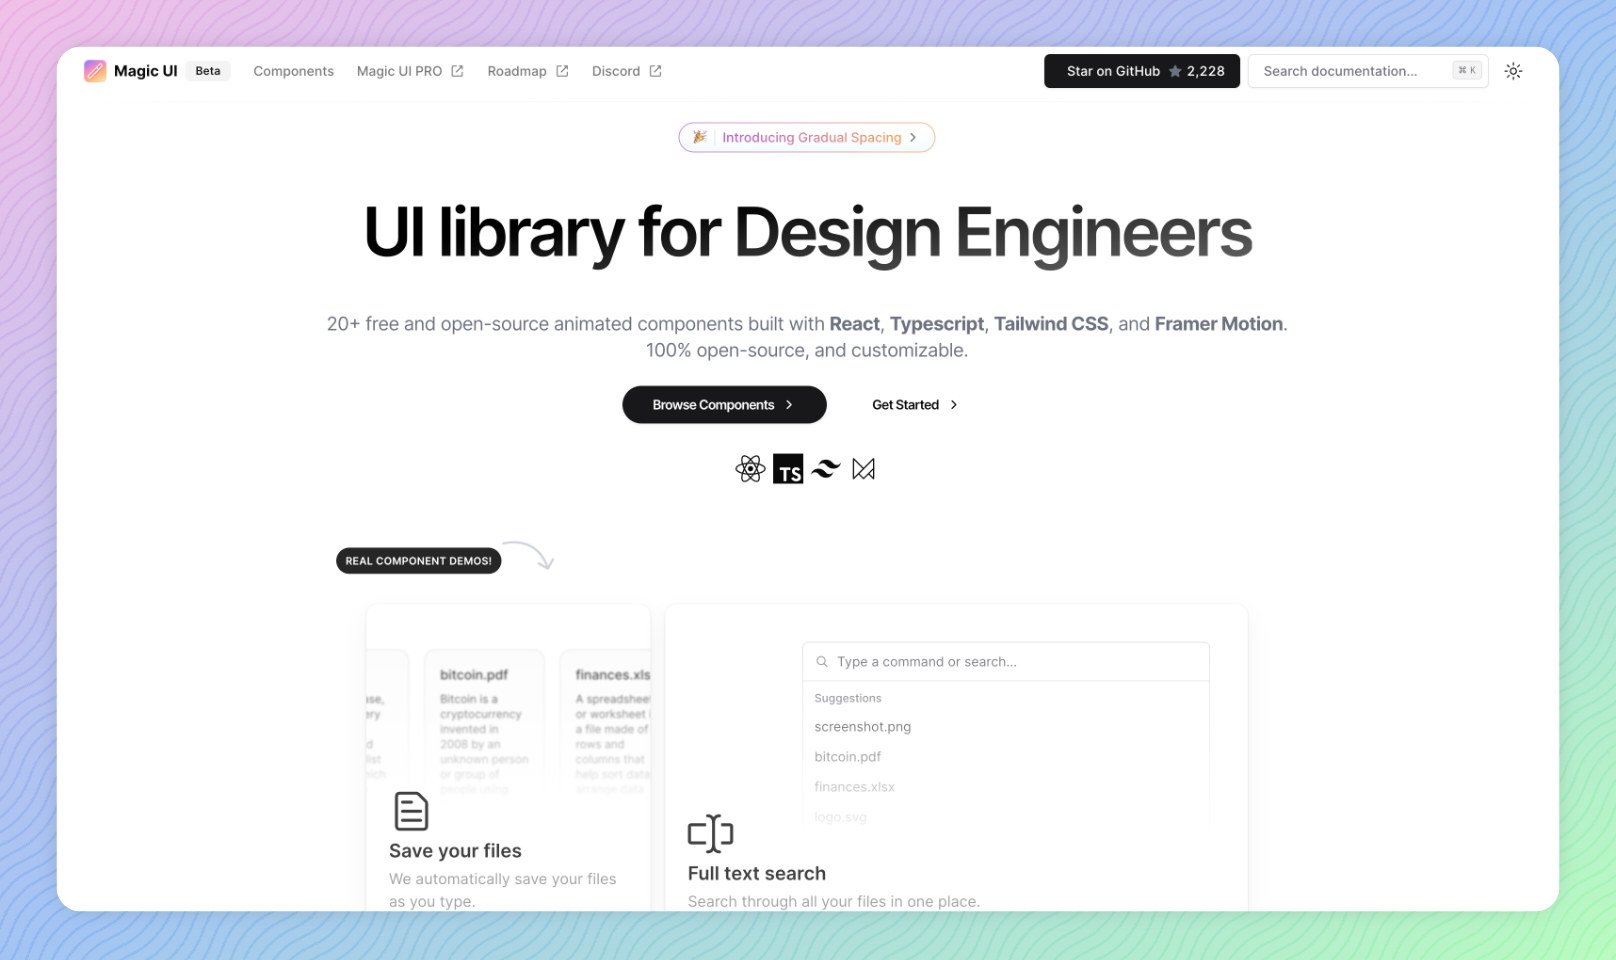This screenshot has height=960, width=1616.
Task: Click the TypeScript TS logo icon
Action: pyautogui.click(x=788, y=469)
